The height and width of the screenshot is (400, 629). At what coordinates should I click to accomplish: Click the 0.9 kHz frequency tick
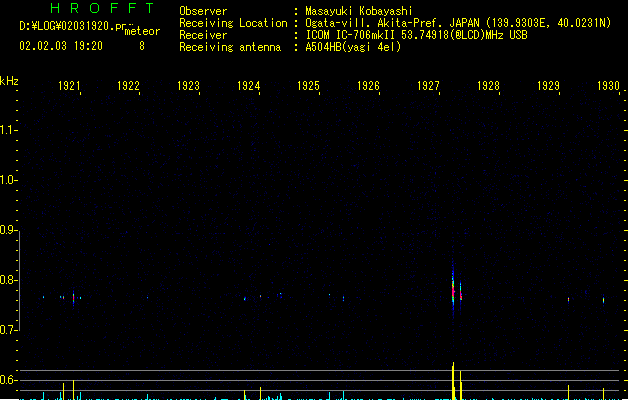pyautogui.click(x=8, y=230)
